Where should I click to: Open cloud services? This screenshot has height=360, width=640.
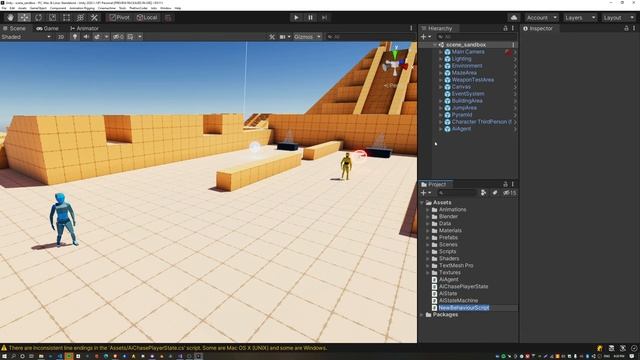tap(513, 18)
